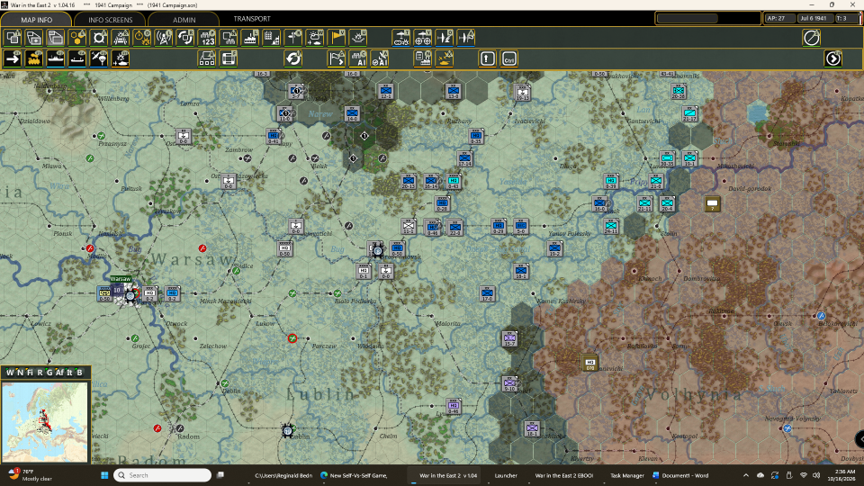Switch to Document1 - Word taskbar item
This screenshot has height=486, width=864.
(x=681, y=475)
